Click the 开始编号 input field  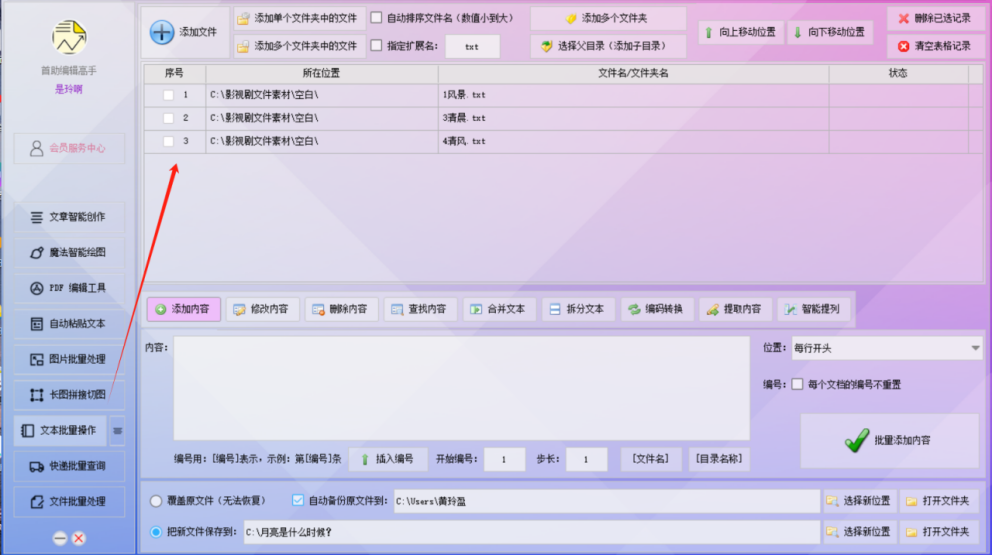[504, 460]
